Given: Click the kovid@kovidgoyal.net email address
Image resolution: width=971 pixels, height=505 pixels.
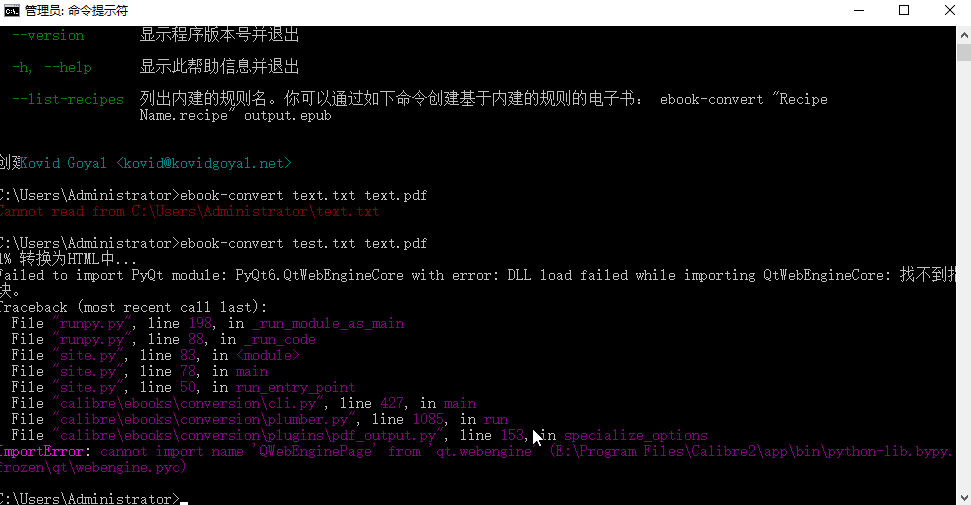Looking at the screenshot, I should click(203, 163).
